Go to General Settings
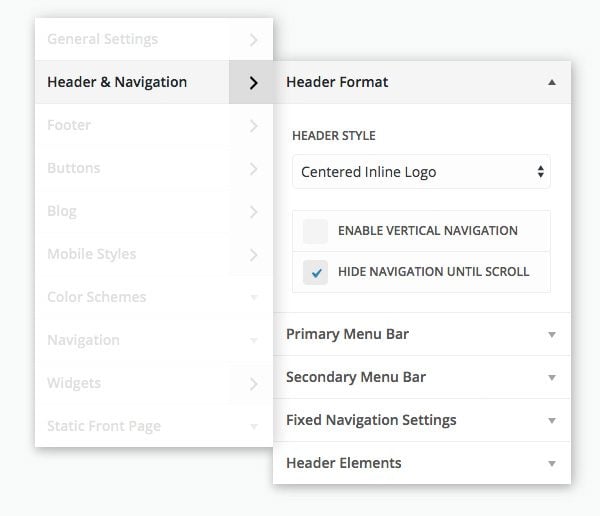Image resolution: width=600 pixels, height=516 pixels. pos(102,40)
